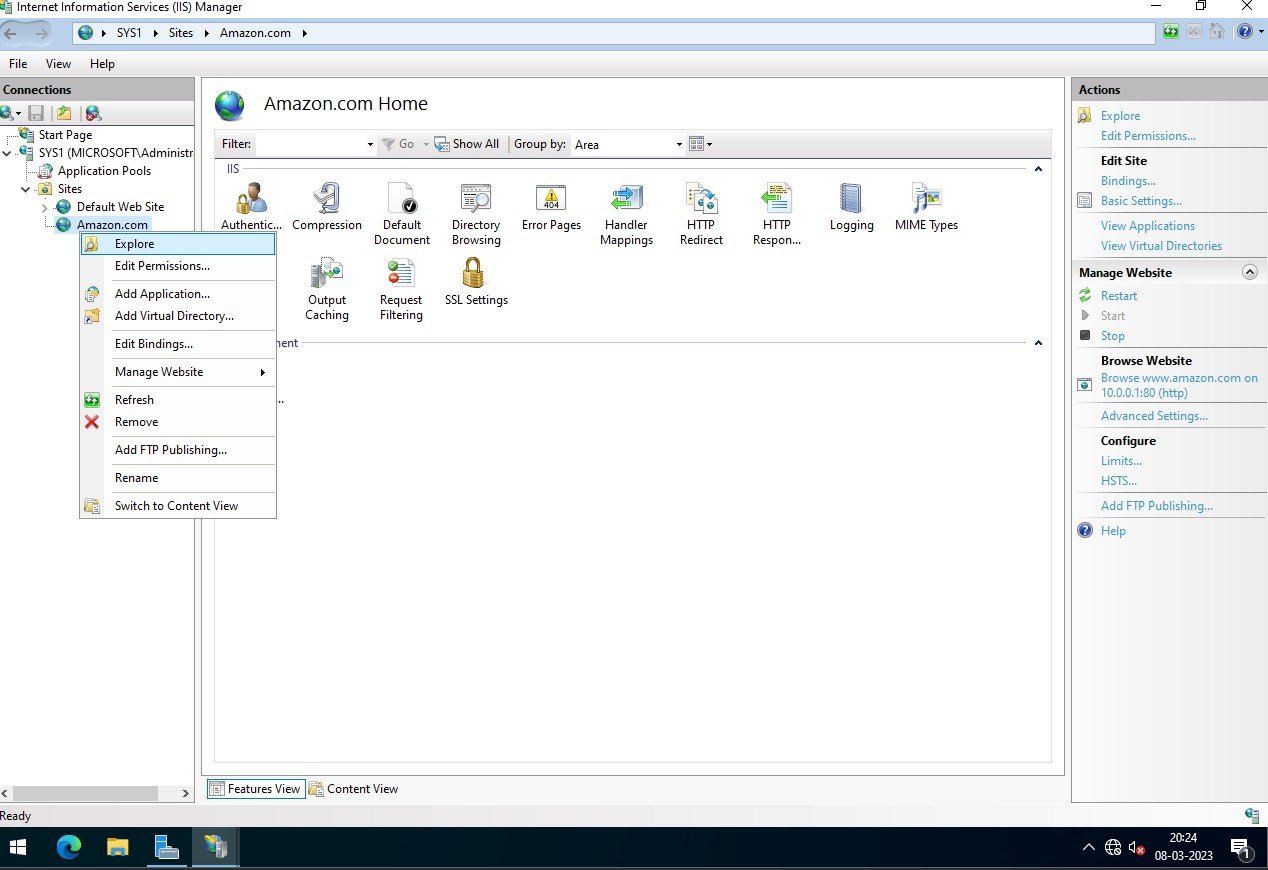Click View Applications in Actions pane
This screenshot has height=870, width=1268.
pos(1148,226)
